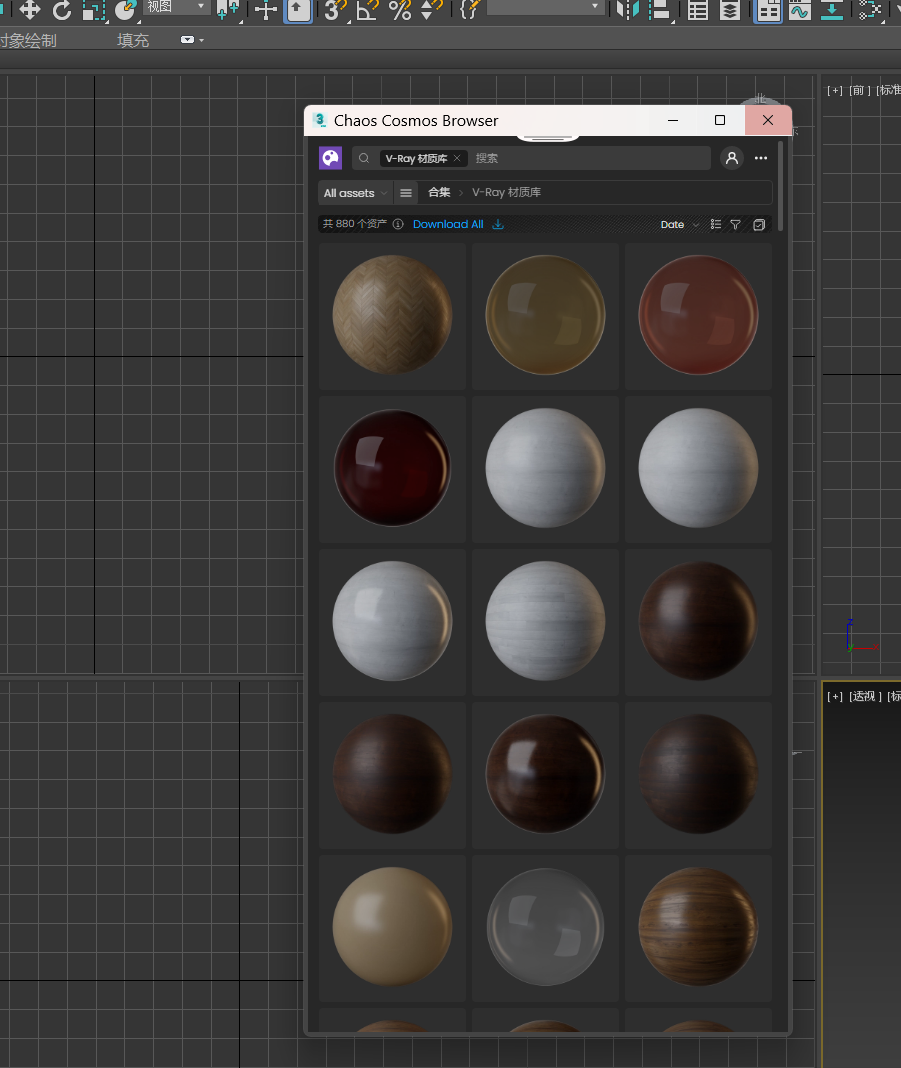
Task: Click the Chaos Cosmos logo icon
Action: coord(330,158)
